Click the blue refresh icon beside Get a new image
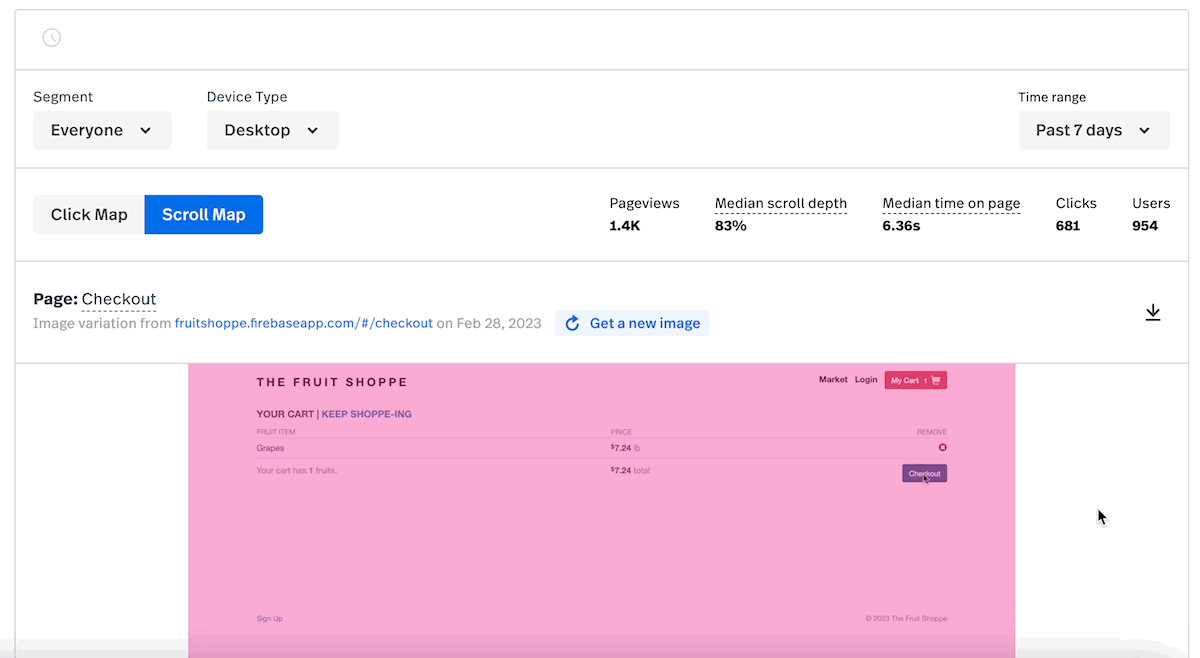 (572, 323)
